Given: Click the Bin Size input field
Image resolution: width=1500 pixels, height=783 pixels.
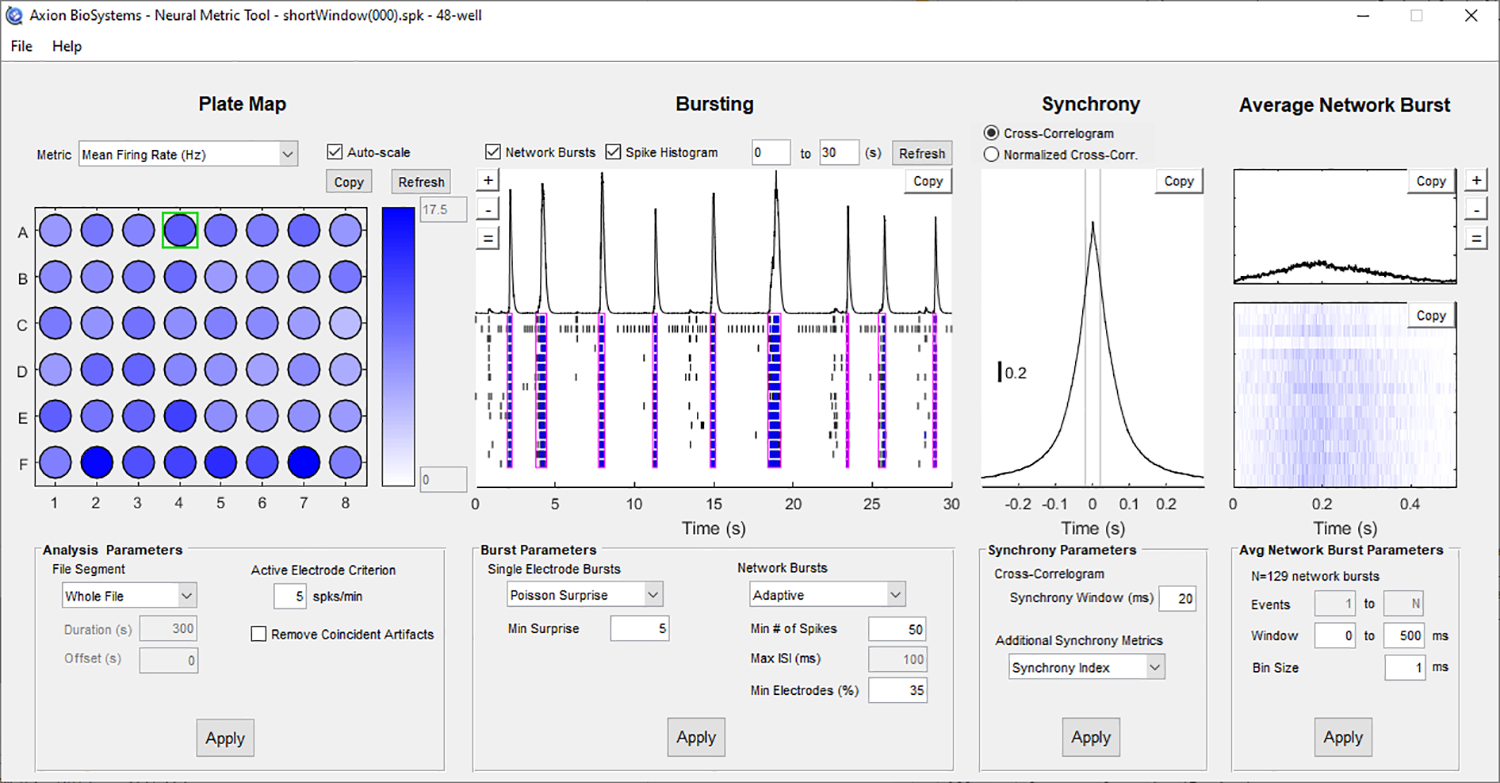Looking at the screenshot, I should click(1405, 667).
